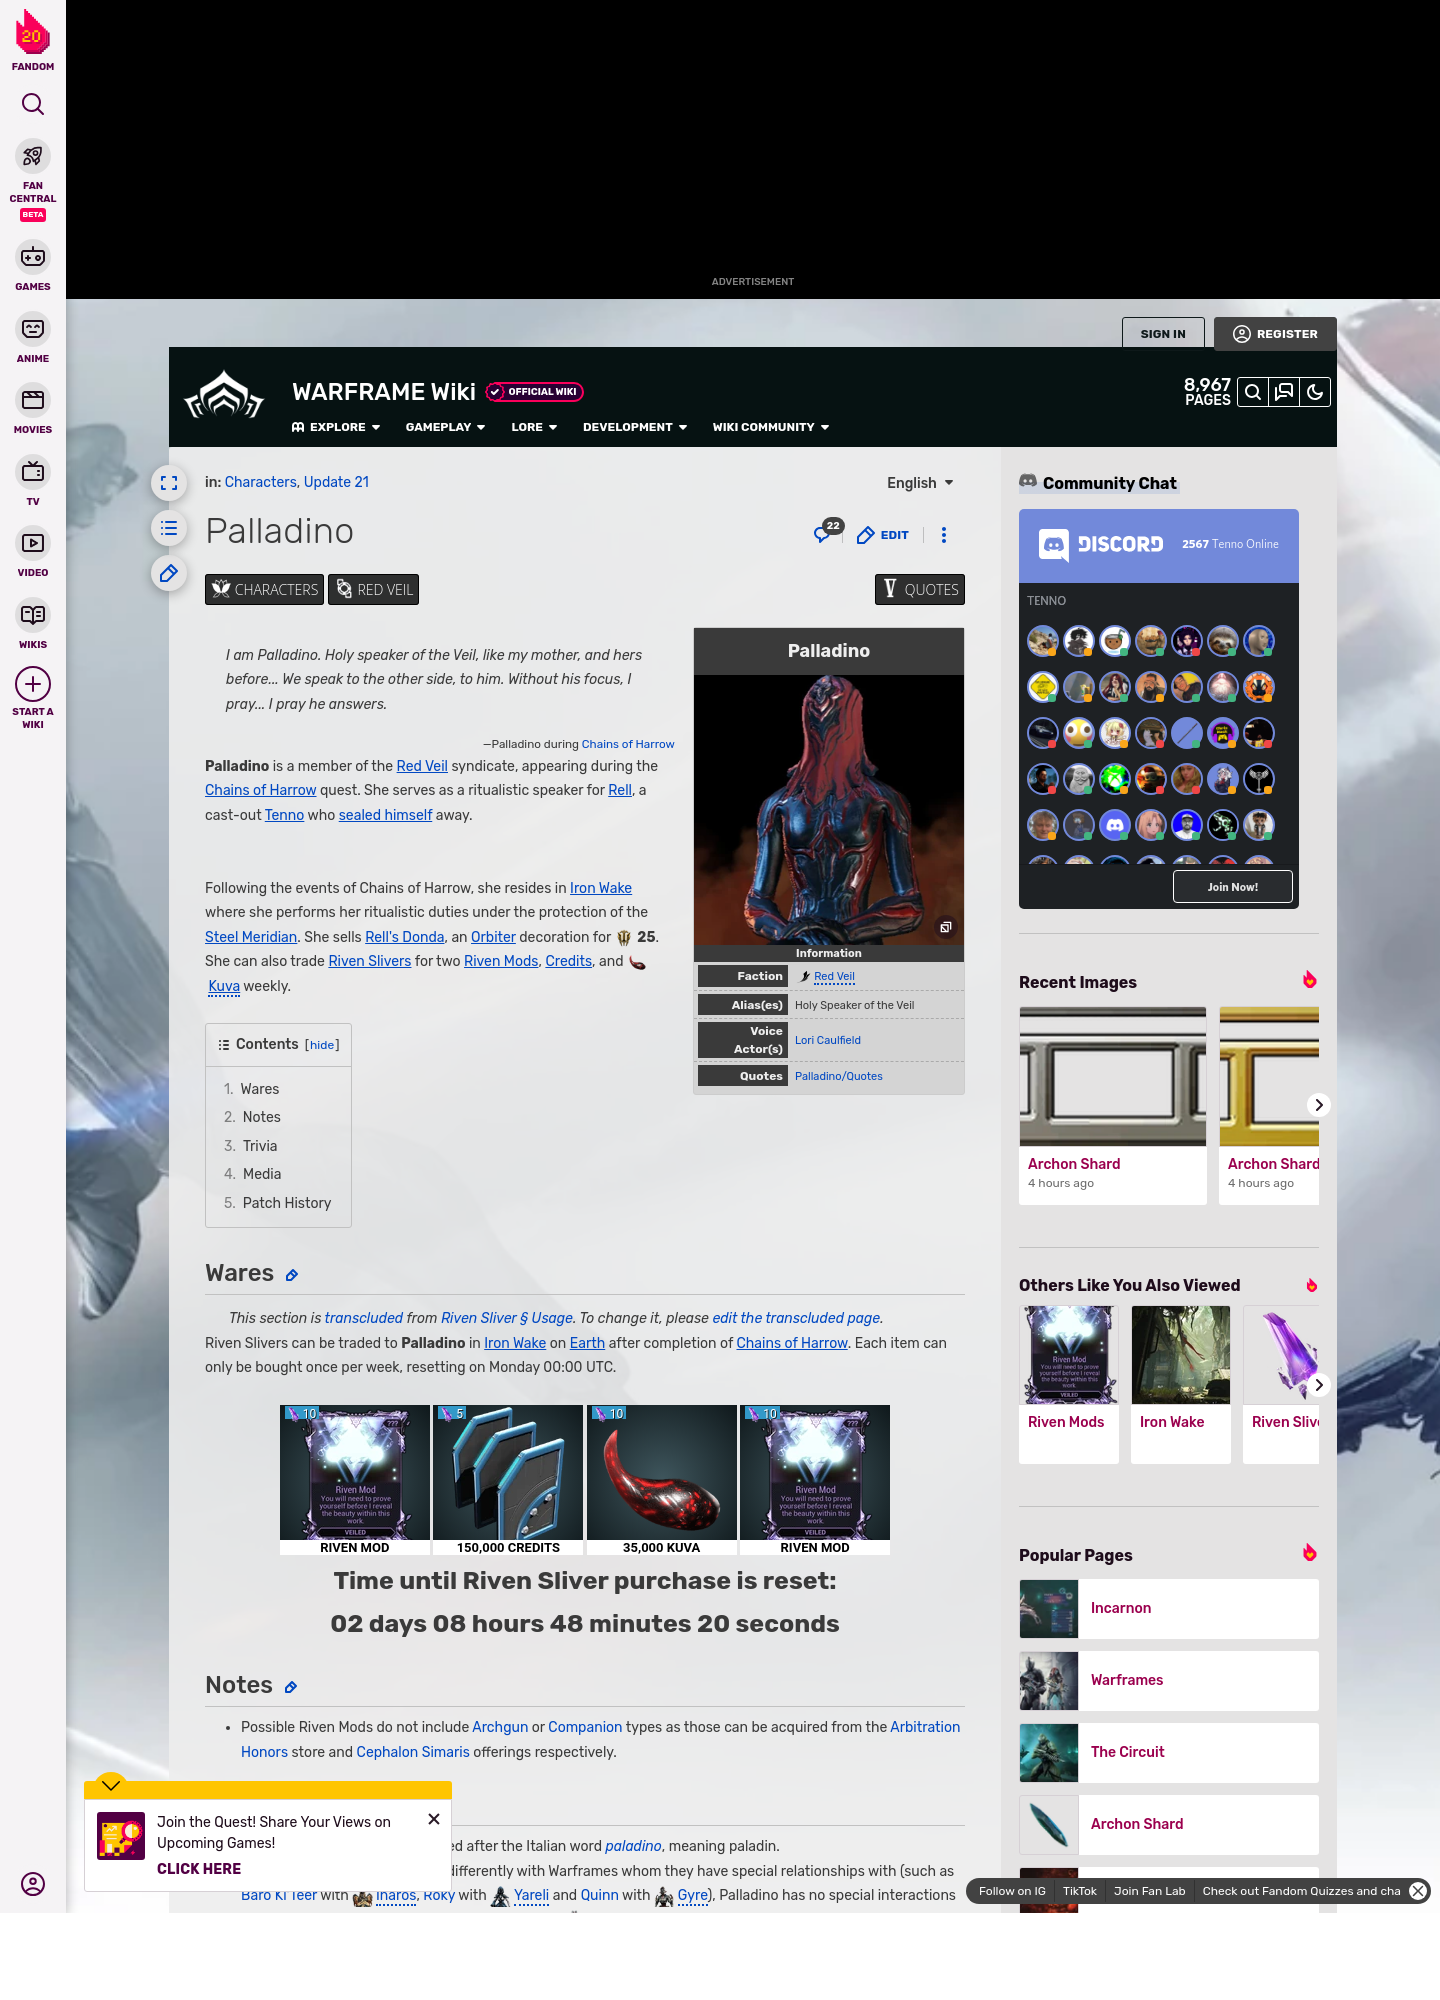
Task: Open the Chains of Harrow quote link
Action: (628, 744)
